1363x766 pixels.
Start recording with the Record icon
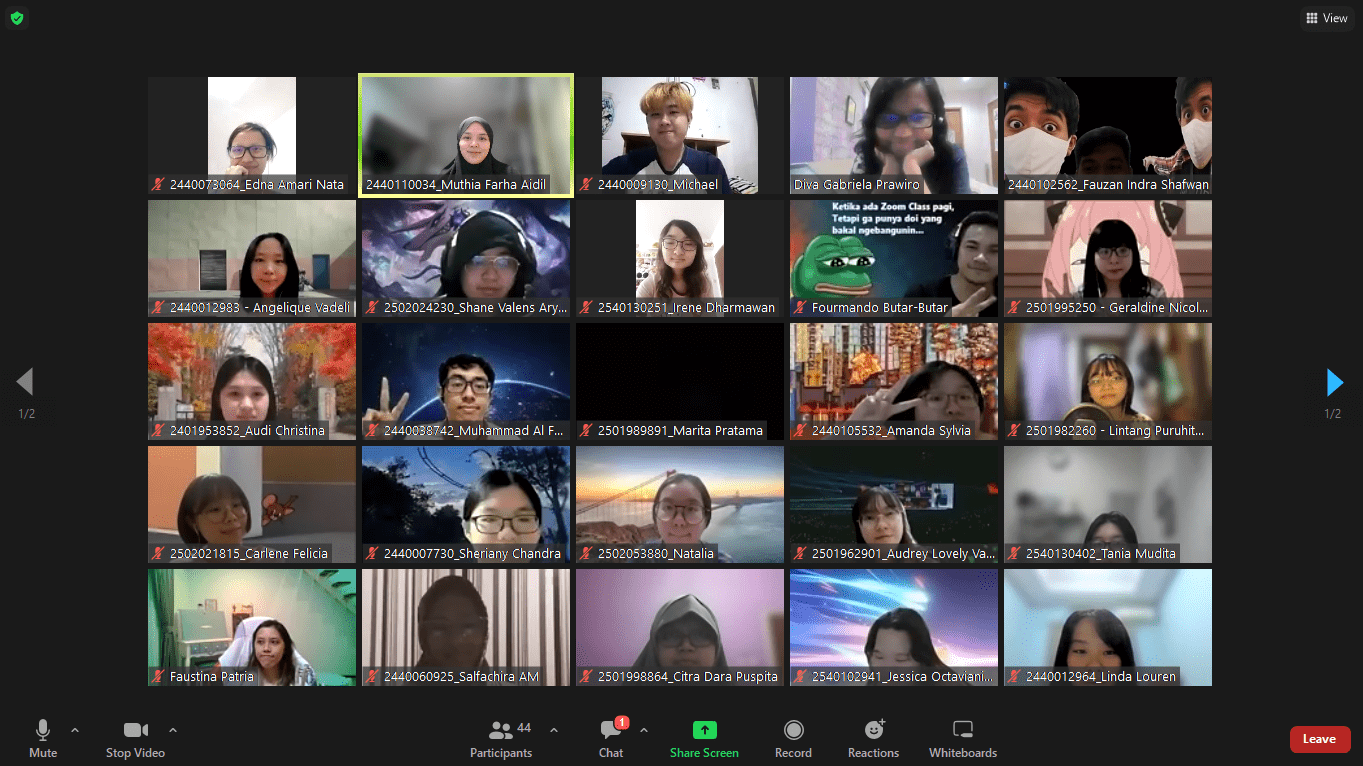[793, 738]
